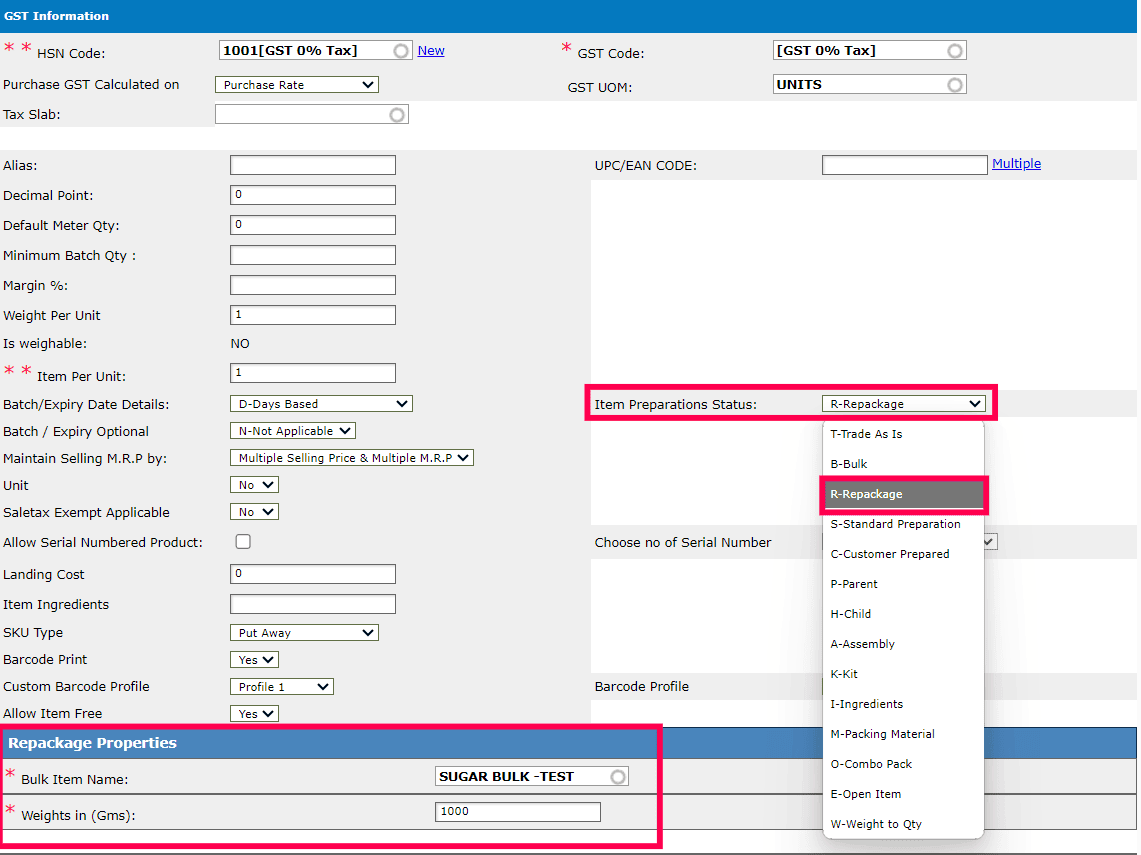Screen dimensions: 1141x855
Task: Click the GST Code lookup circle icon
Action: click(955, 51)
